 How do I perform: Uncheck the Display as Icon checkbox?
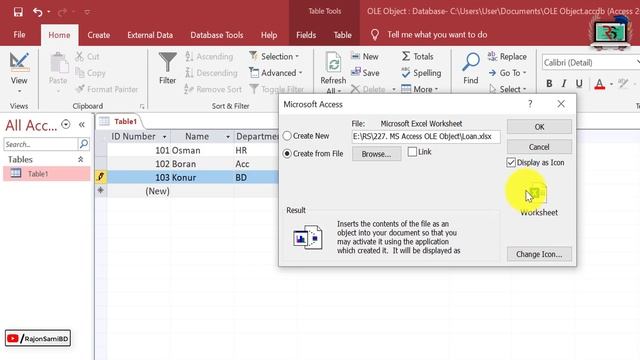point(511,162)
